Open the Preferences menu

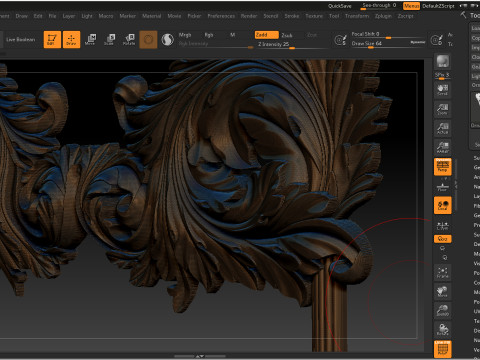[221, 16]
